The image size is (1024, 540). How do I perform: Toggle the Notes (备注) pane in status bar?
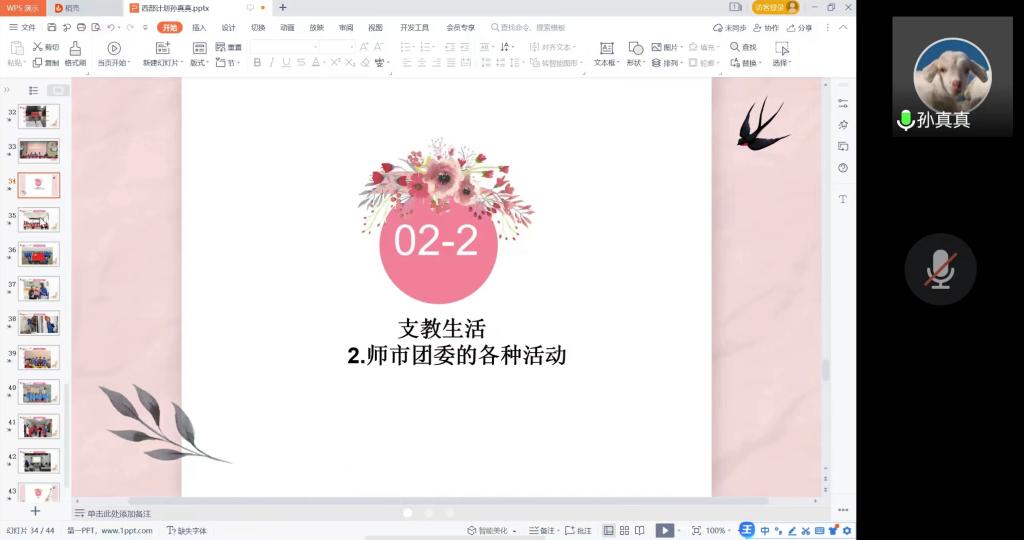[542, 531]
